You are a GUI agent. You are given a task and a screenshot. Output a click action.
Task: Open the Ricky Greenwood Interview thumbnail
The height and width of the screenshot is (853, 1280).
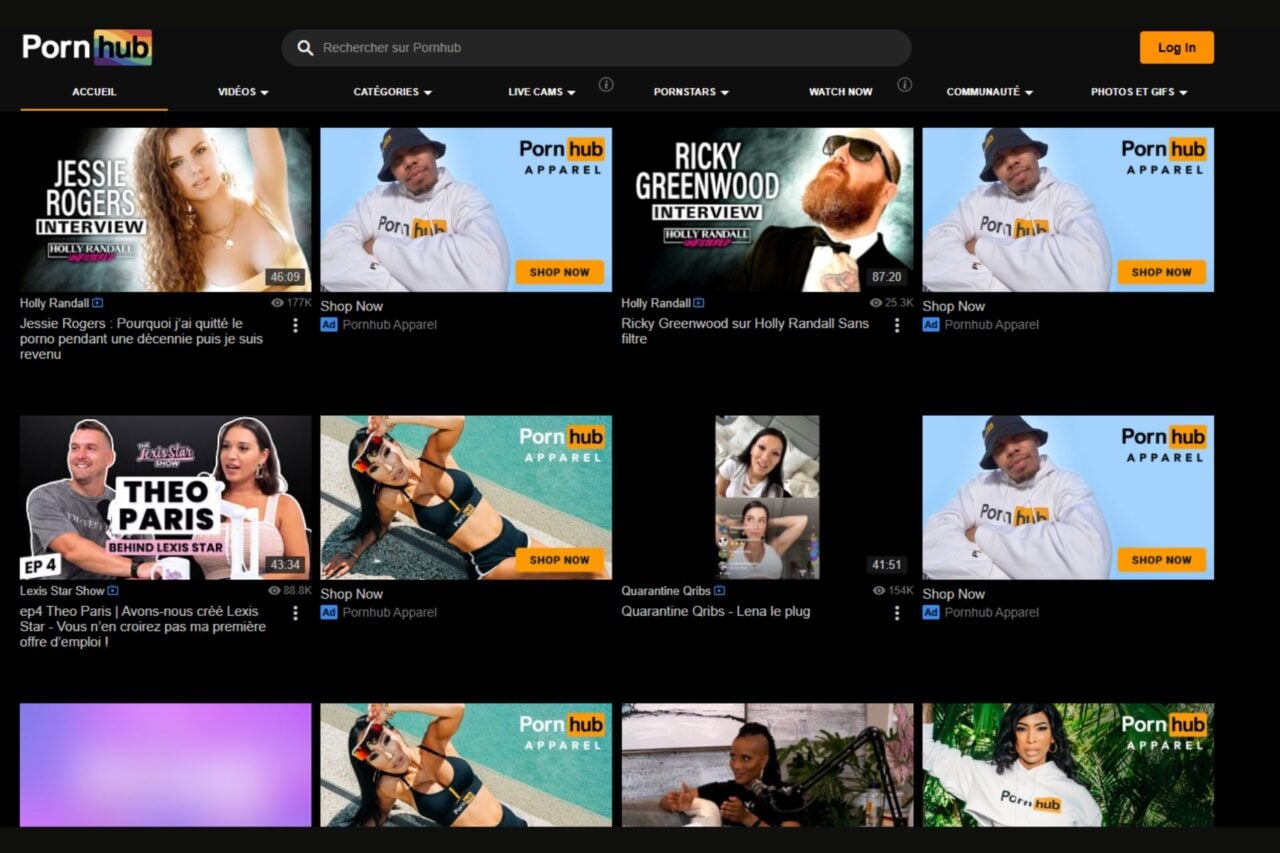pos(767,209)
